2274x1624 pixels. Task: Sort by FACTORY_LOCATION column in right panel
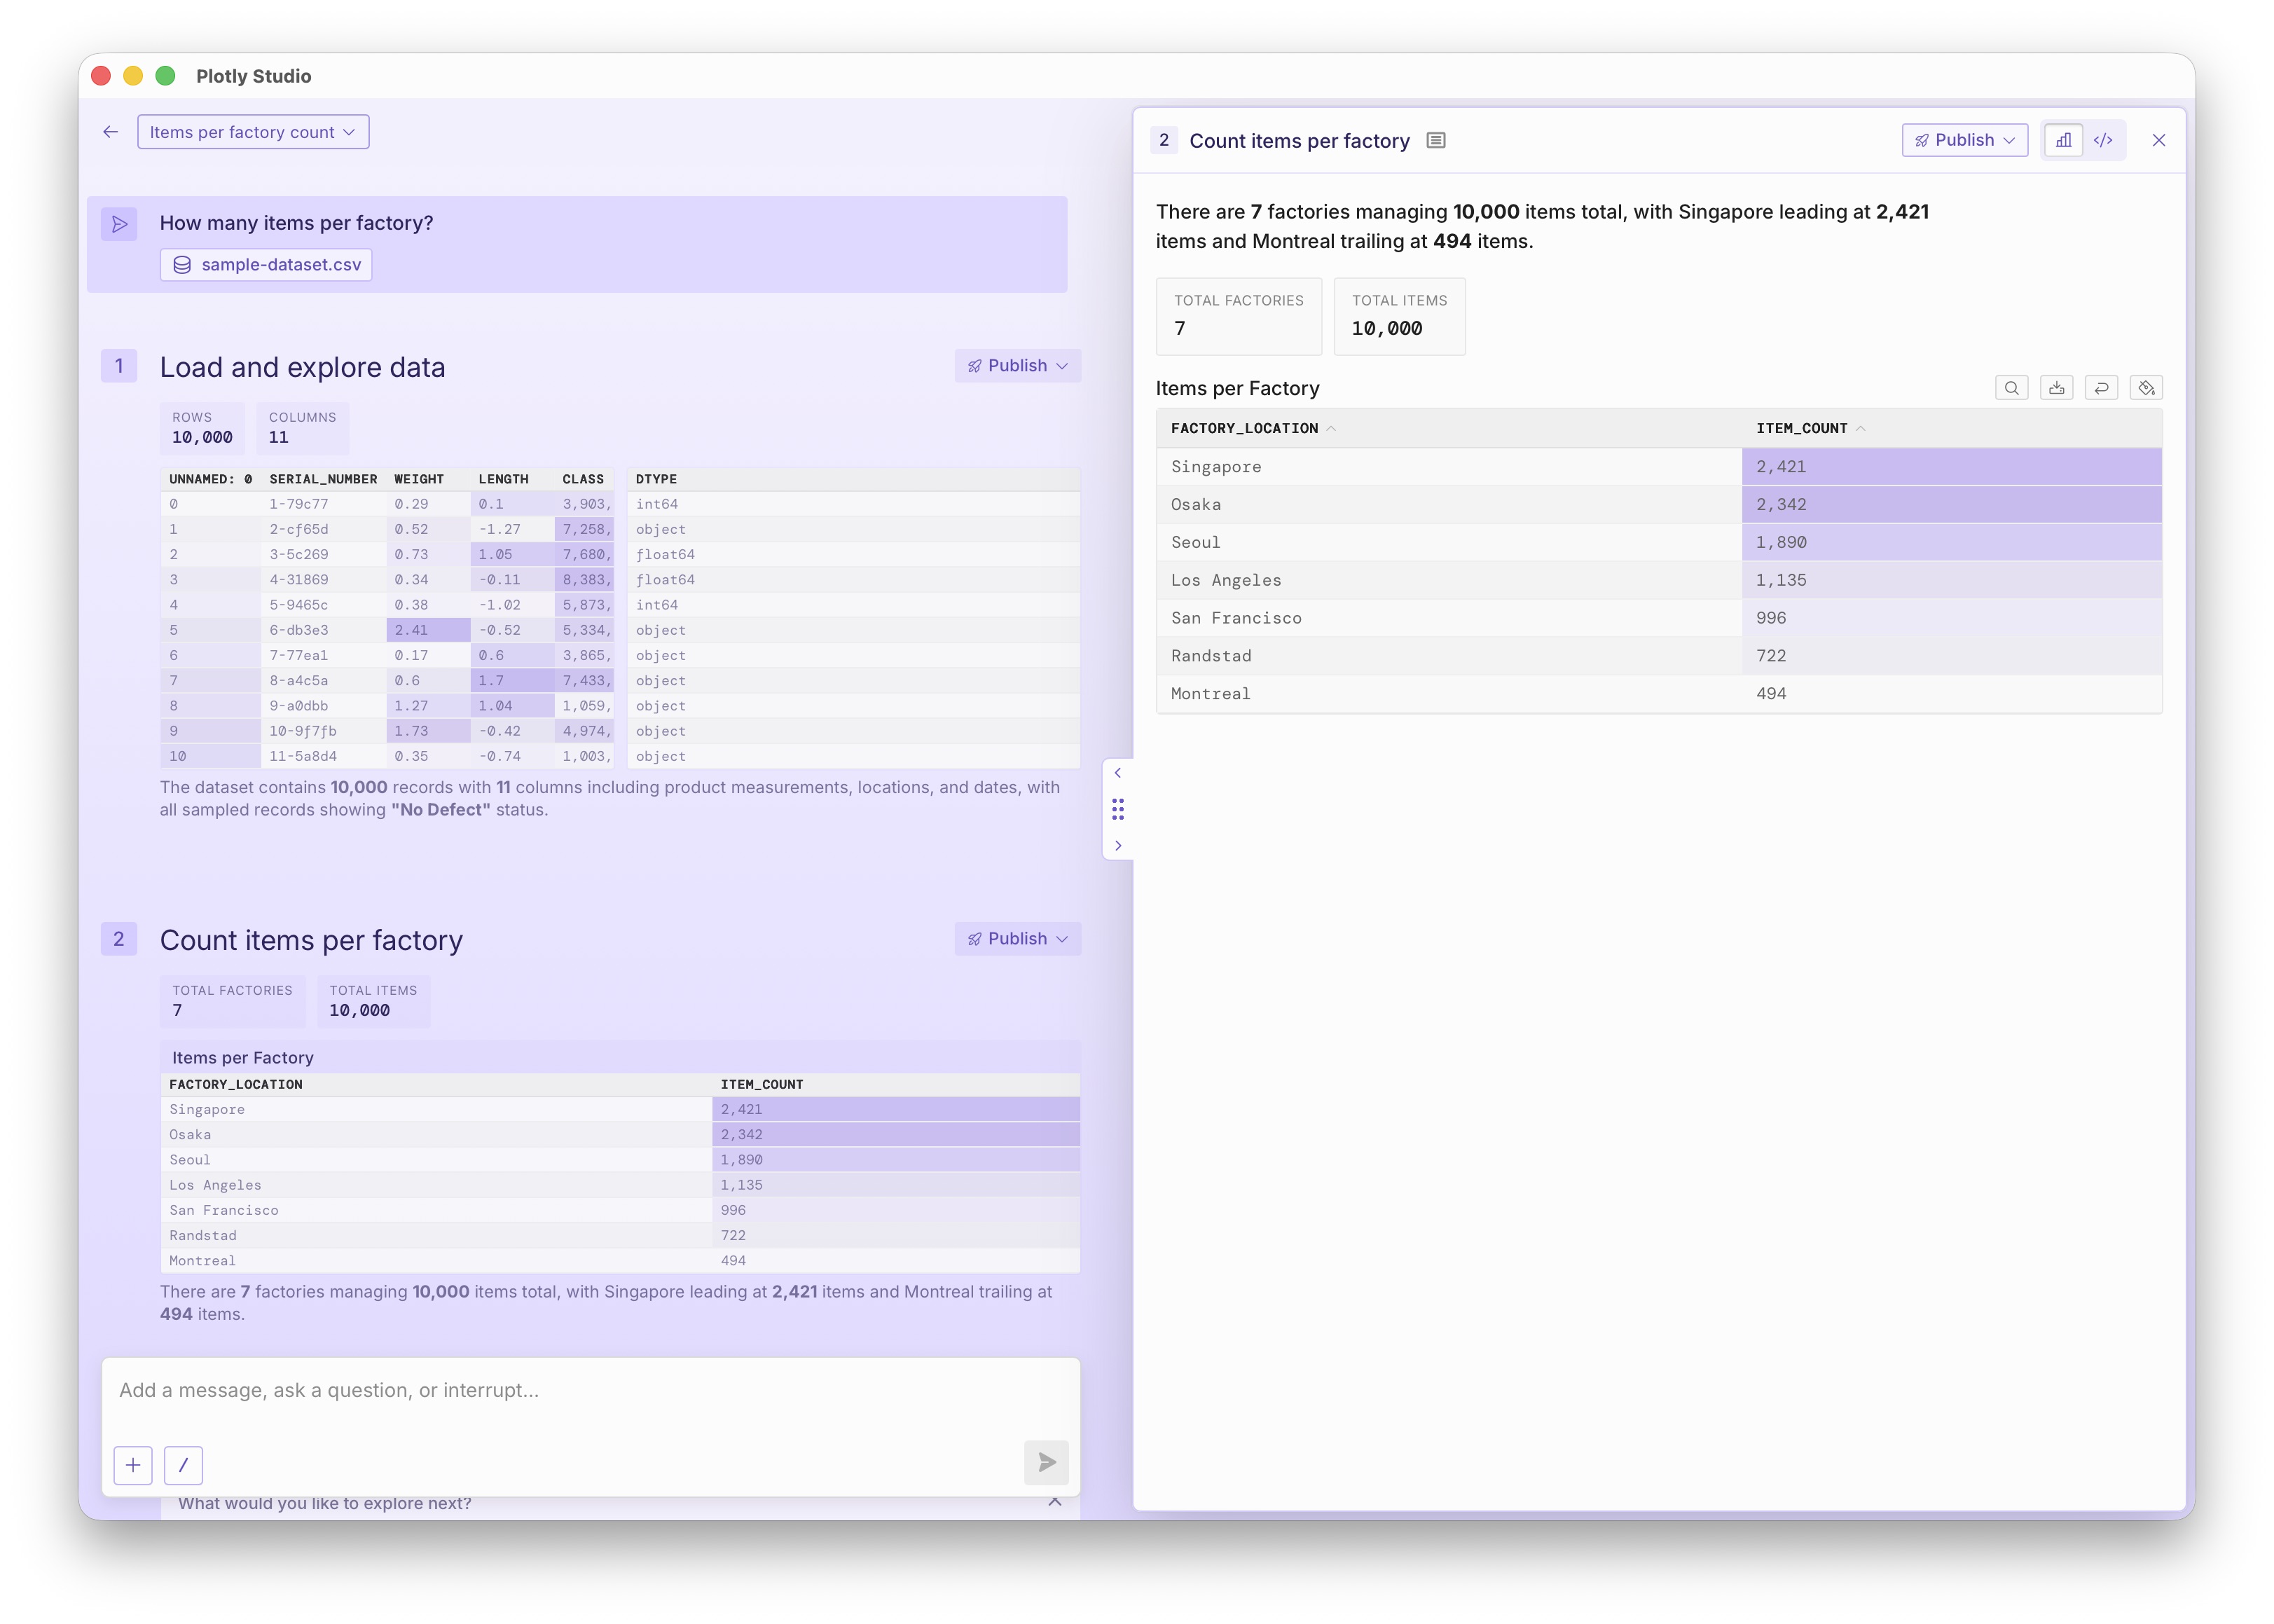(1253, 428)
